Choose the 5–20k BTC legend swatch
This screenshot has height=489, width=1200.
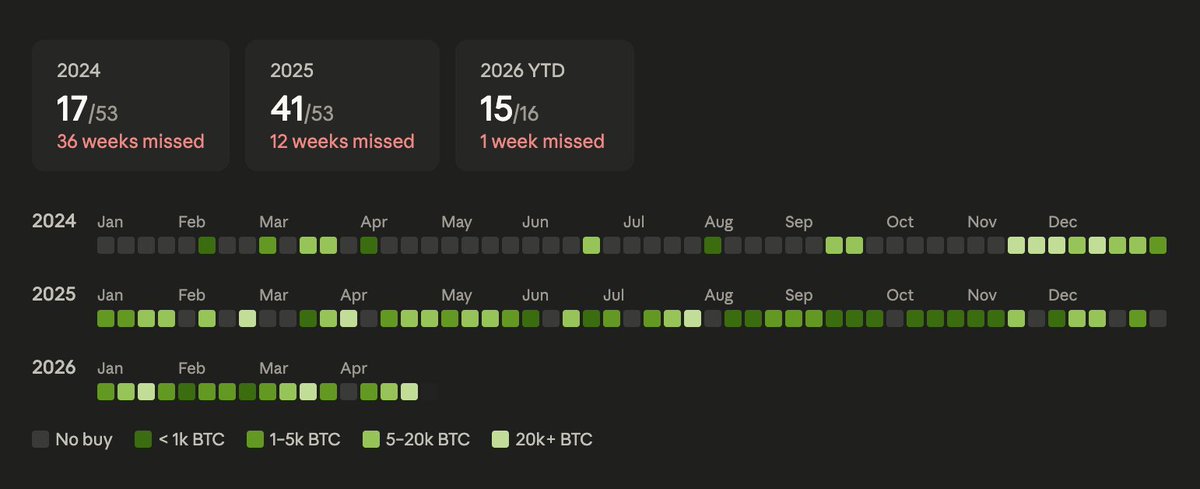[371, 439]
